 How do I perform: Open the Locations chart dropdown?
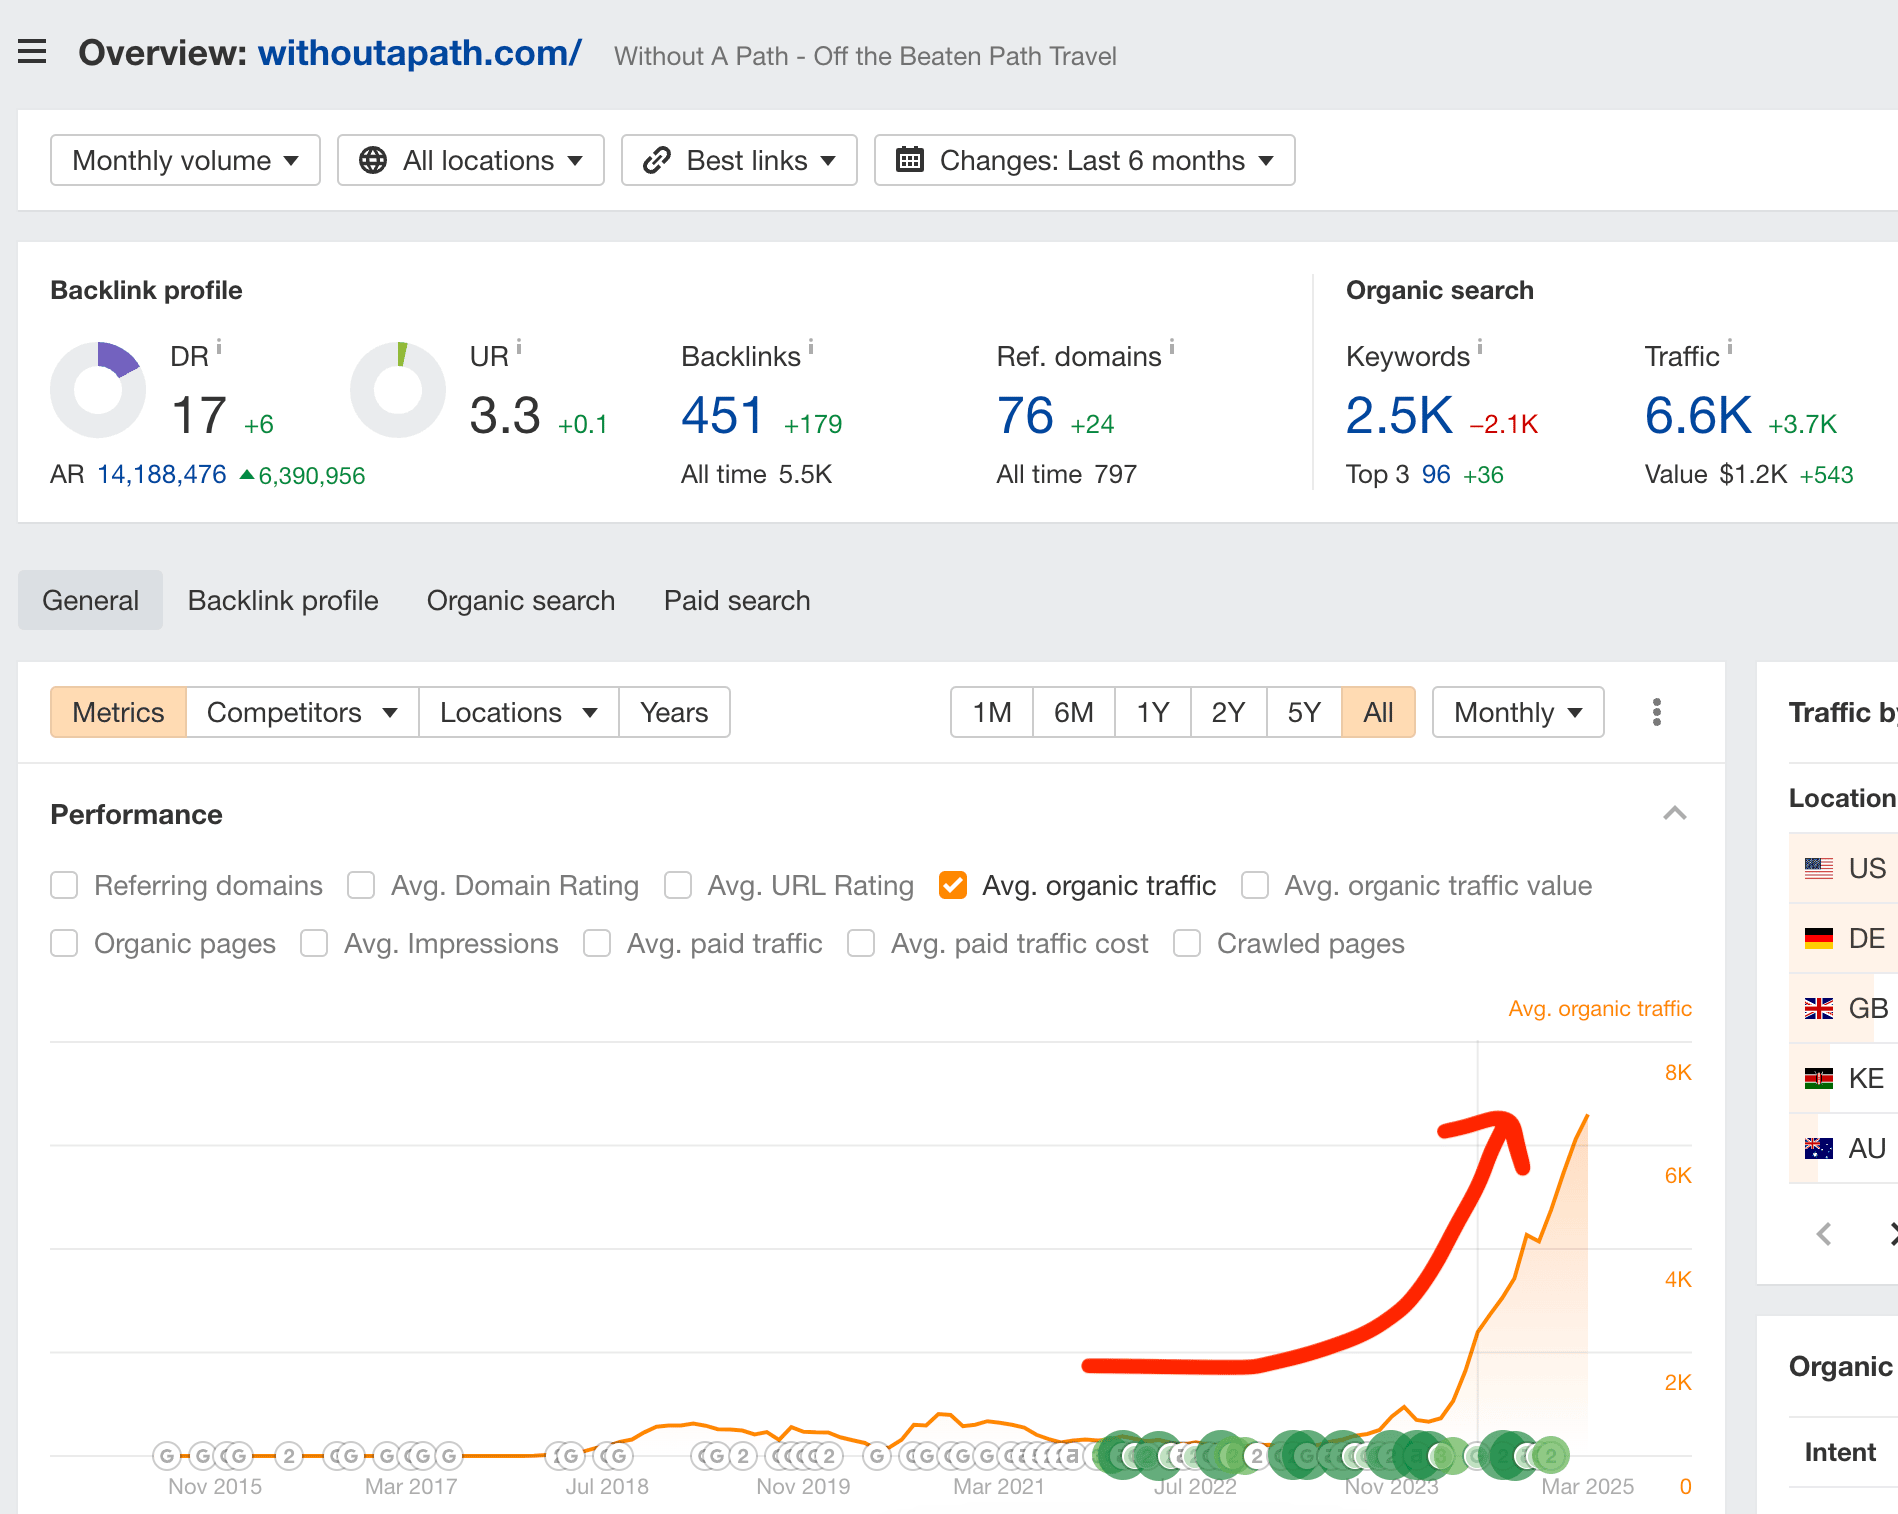click(519, 712)
